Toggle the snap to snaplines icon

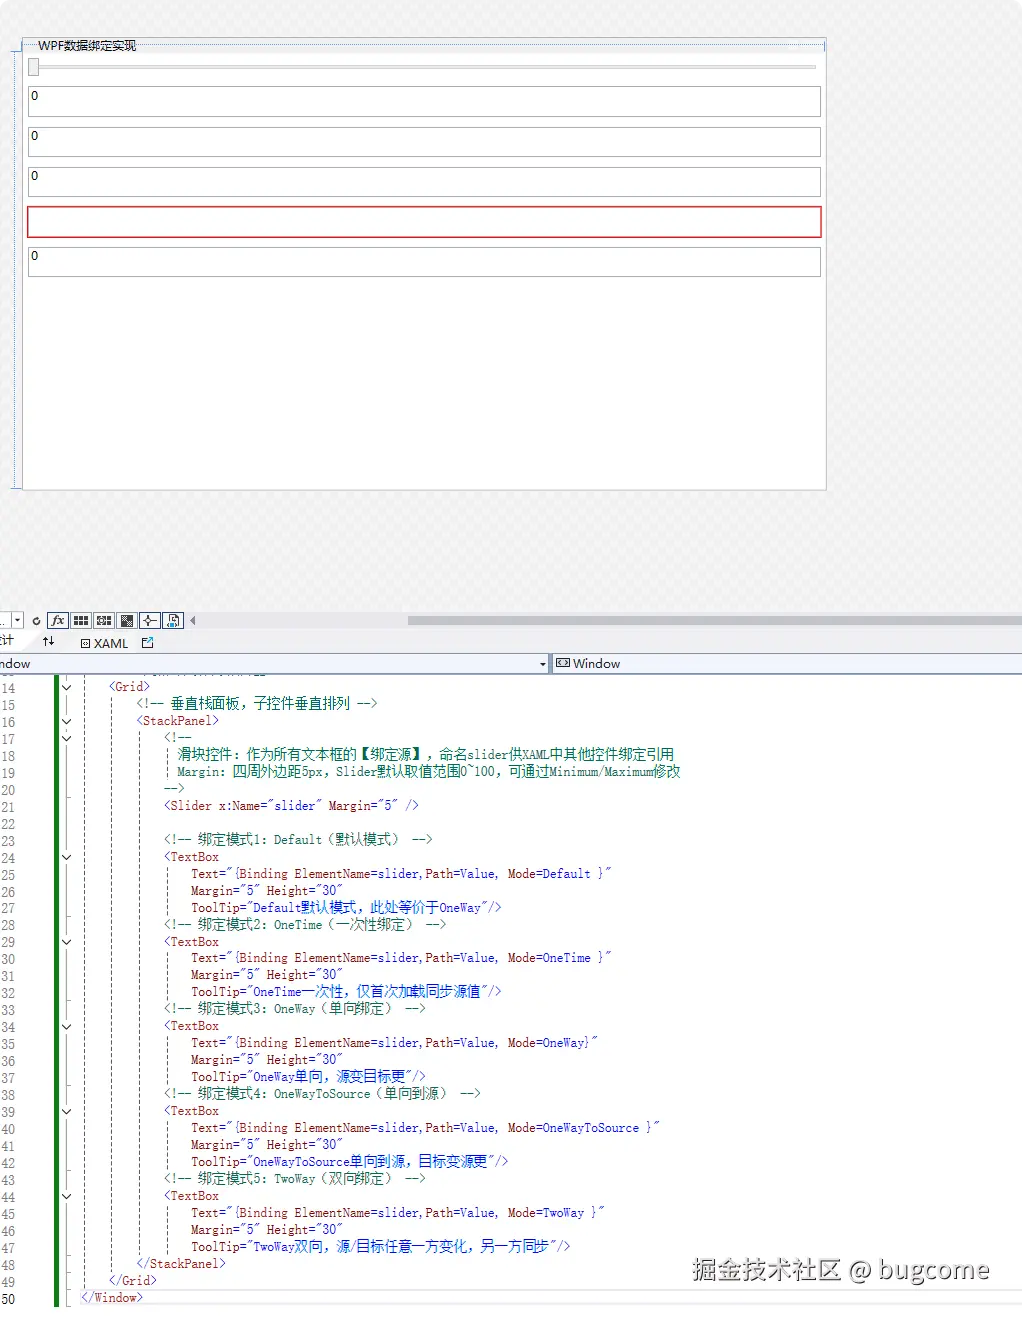point(150,621)
